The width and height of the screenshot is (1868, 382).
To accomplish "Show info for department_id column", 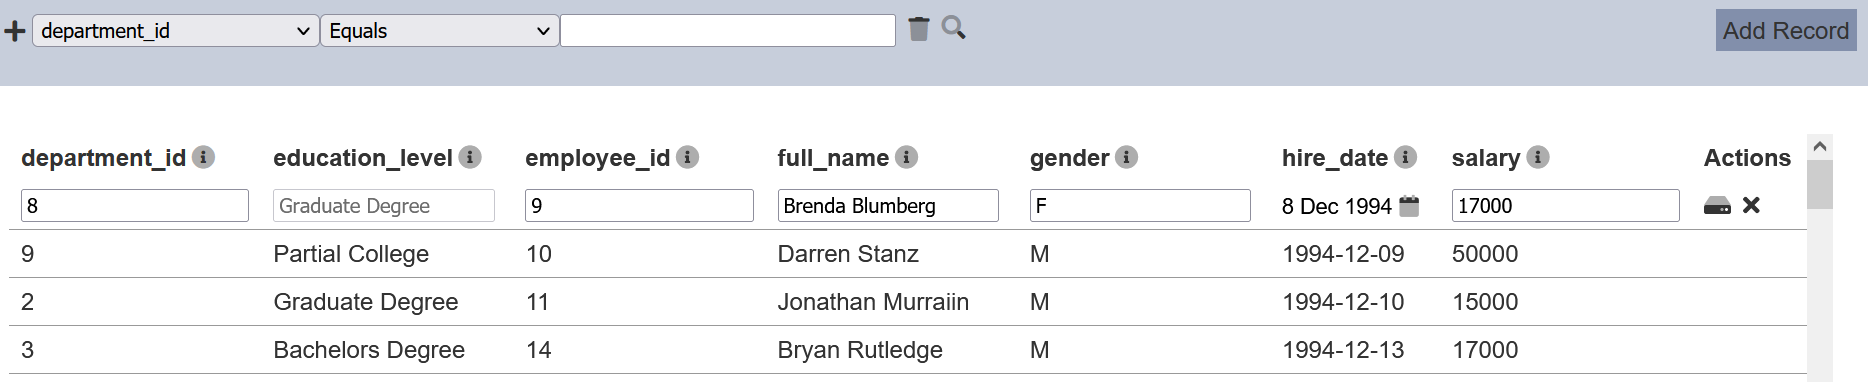I will (203, 157).
